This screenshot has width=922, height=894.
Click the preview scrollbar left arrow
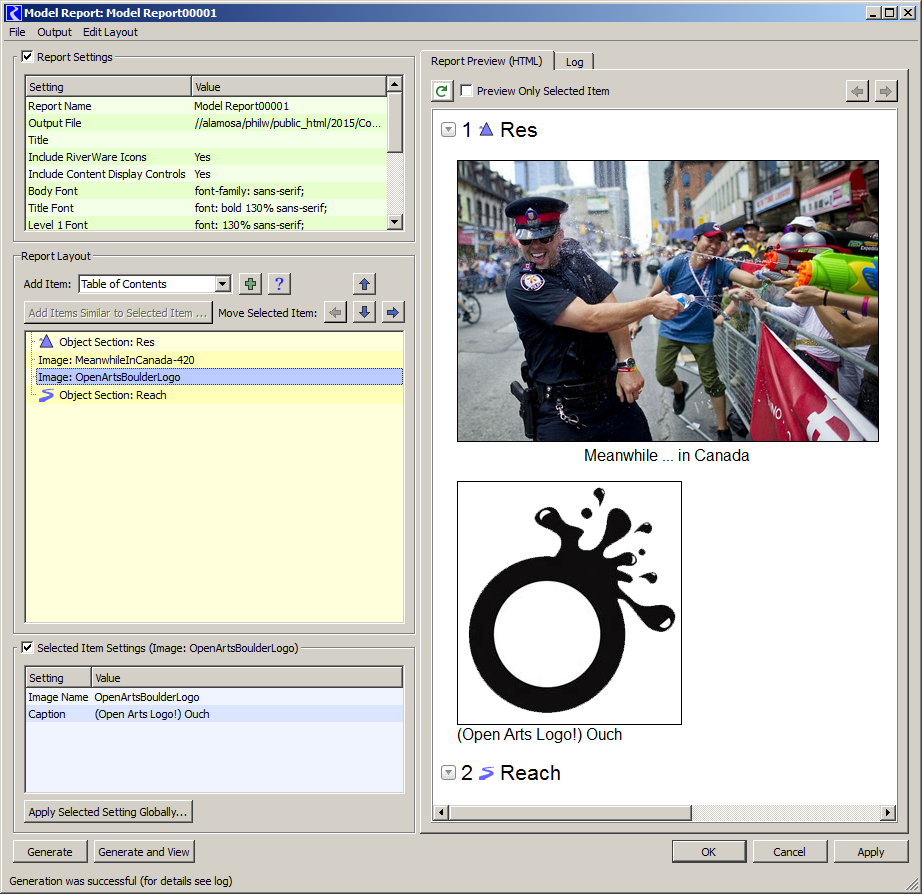point(441,813)
